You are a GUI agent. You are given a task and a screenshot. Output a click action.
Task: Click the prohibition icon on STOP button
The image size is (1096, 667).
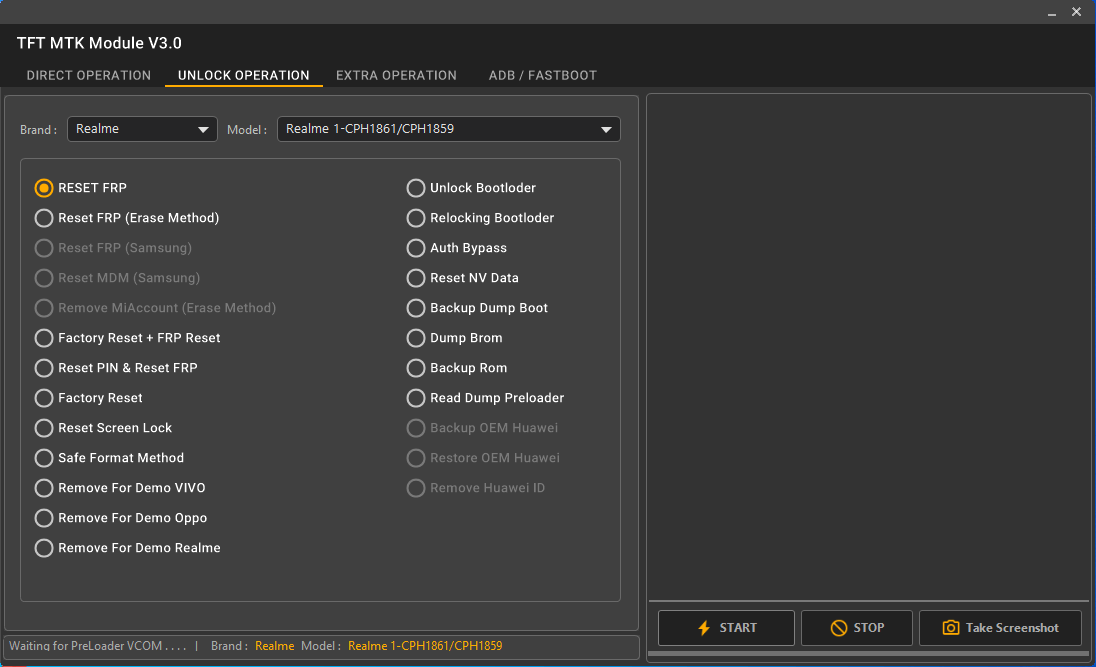[x=836, y=627]
